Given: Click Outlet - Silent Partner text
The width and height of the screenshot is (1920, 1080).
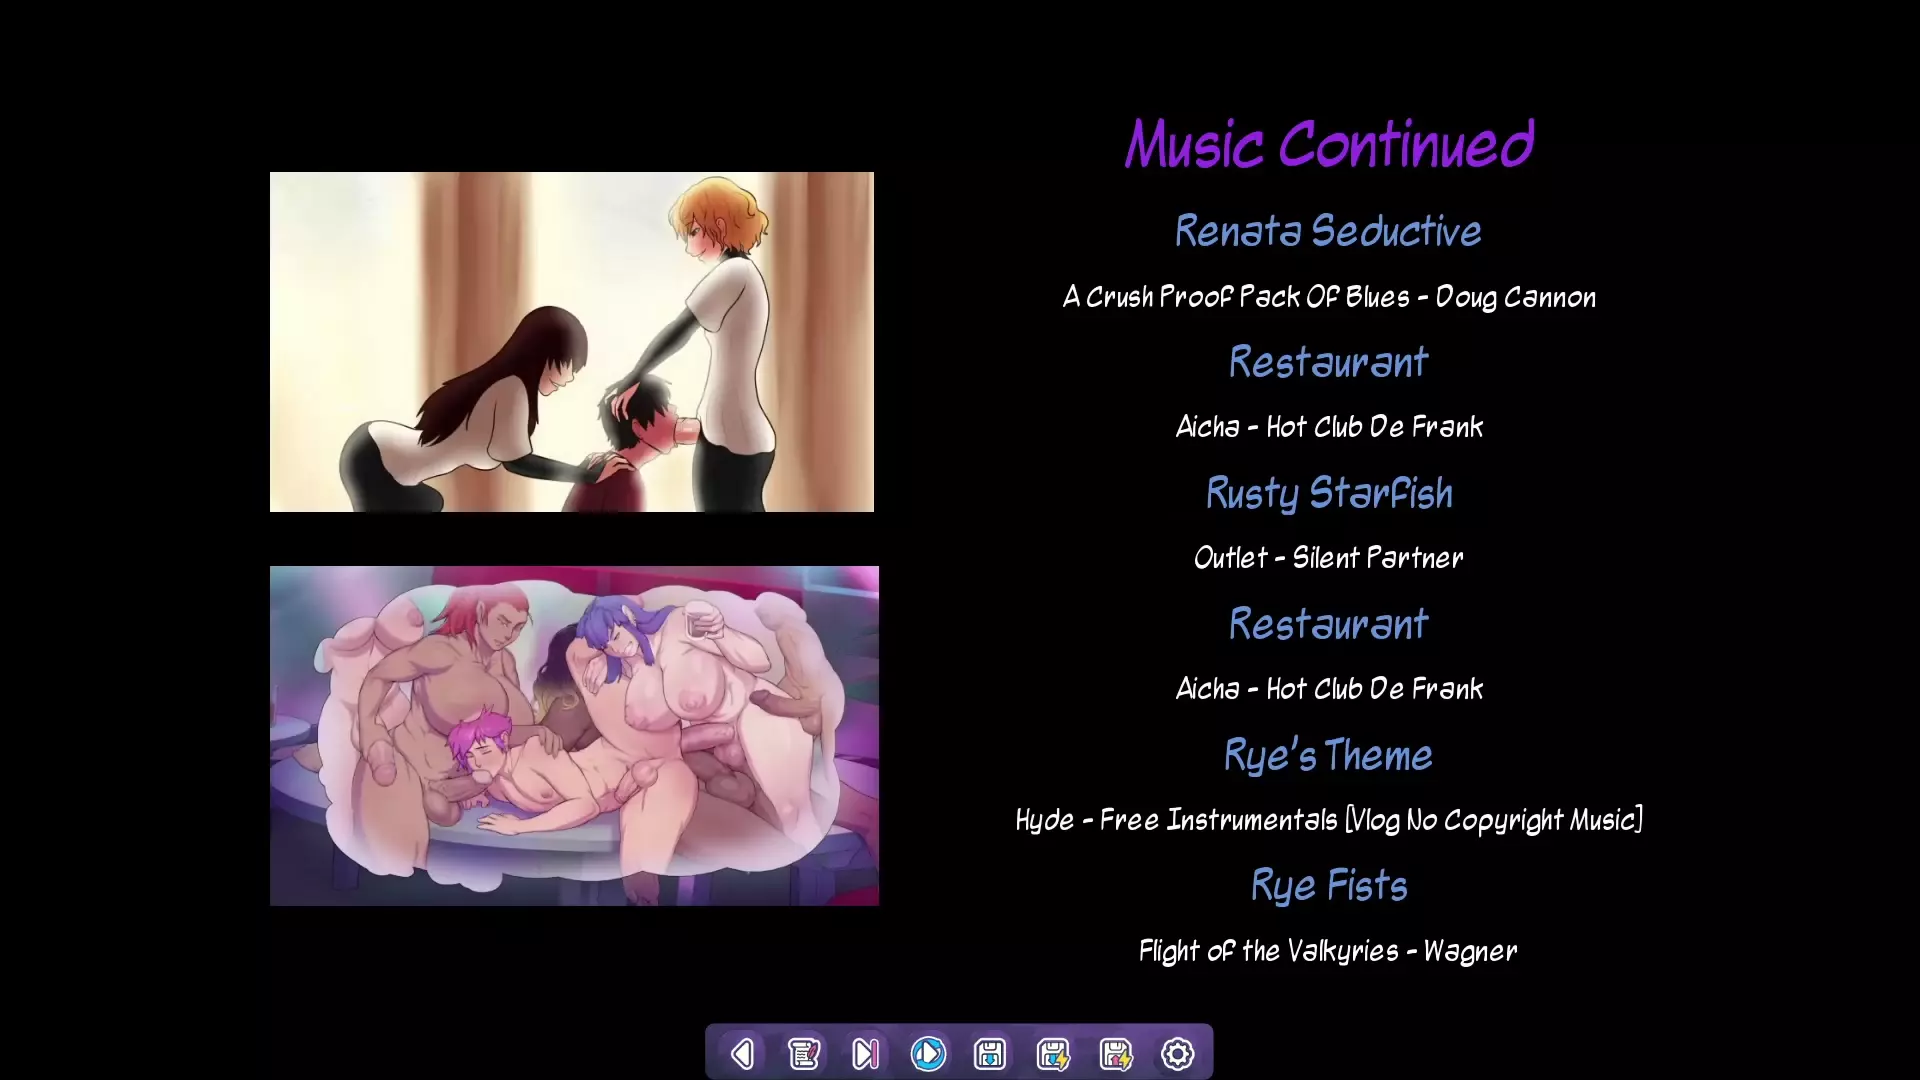Looking at the screenshot, I should click(1328, 558).
